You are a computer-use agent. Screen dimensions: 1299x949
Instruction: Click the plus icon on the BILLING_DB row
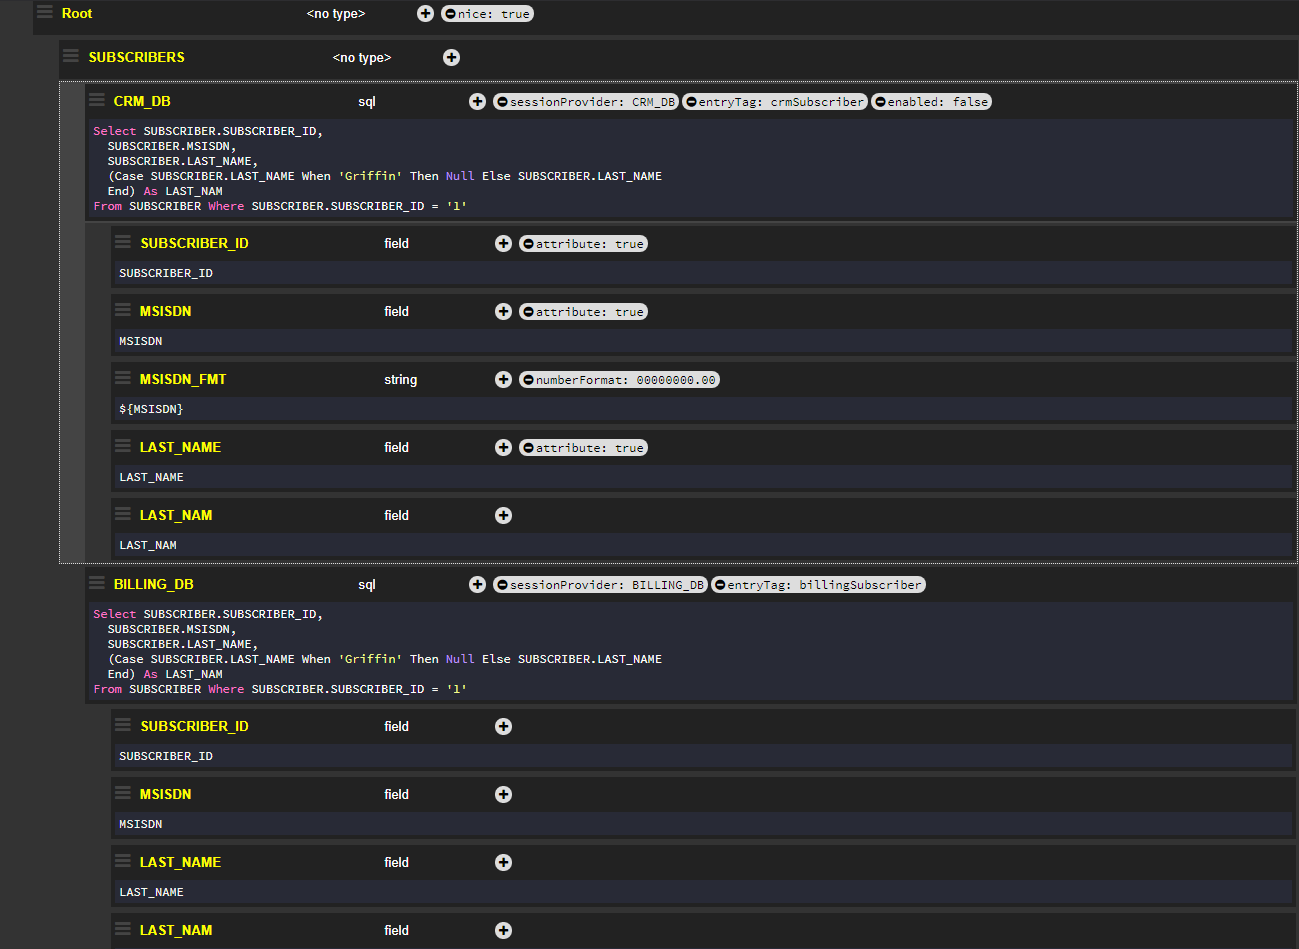(x=477, y=584)
